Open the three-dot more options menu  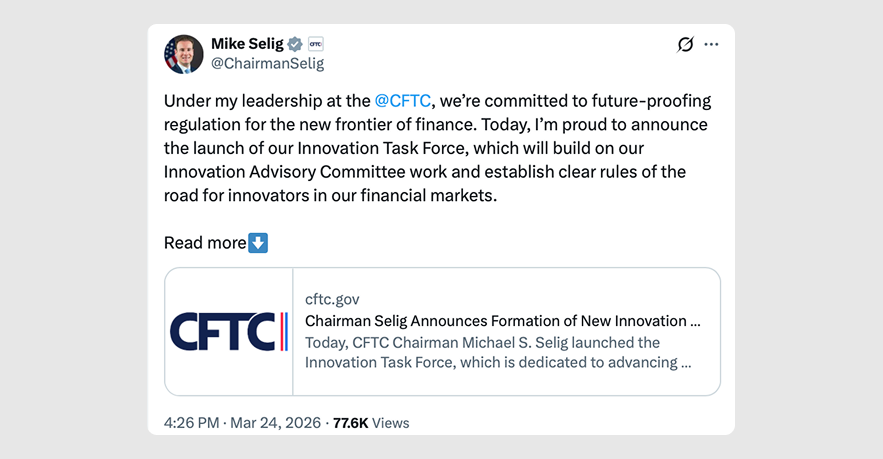click(711, 45)
